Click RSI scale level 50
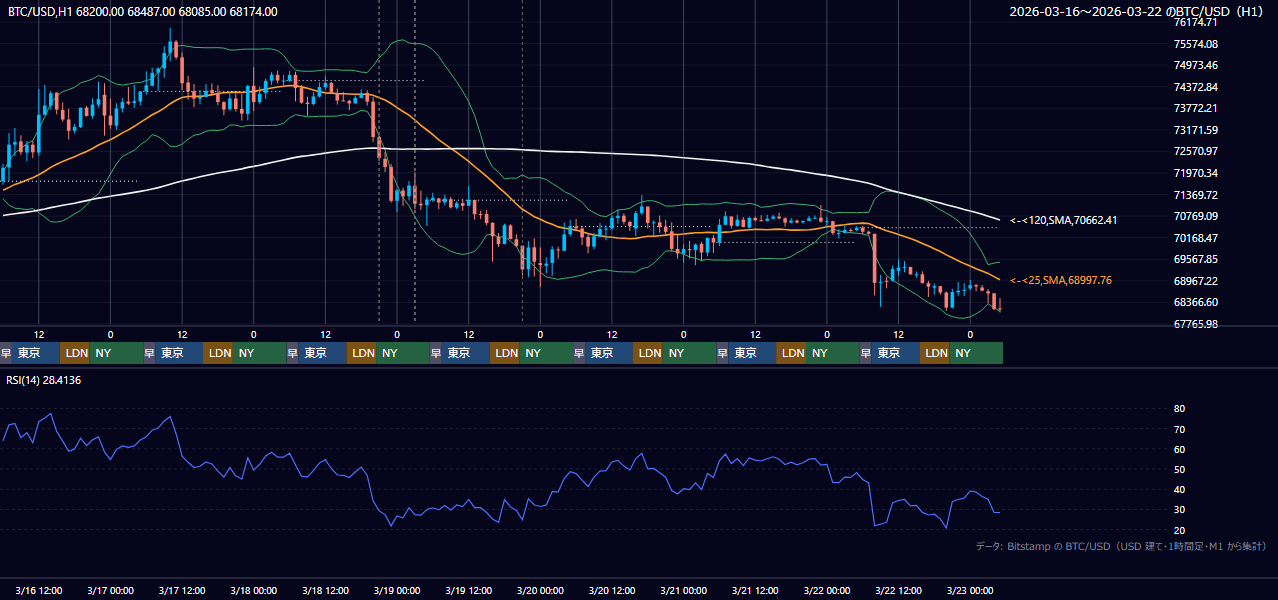 [x=1179, y=469]
